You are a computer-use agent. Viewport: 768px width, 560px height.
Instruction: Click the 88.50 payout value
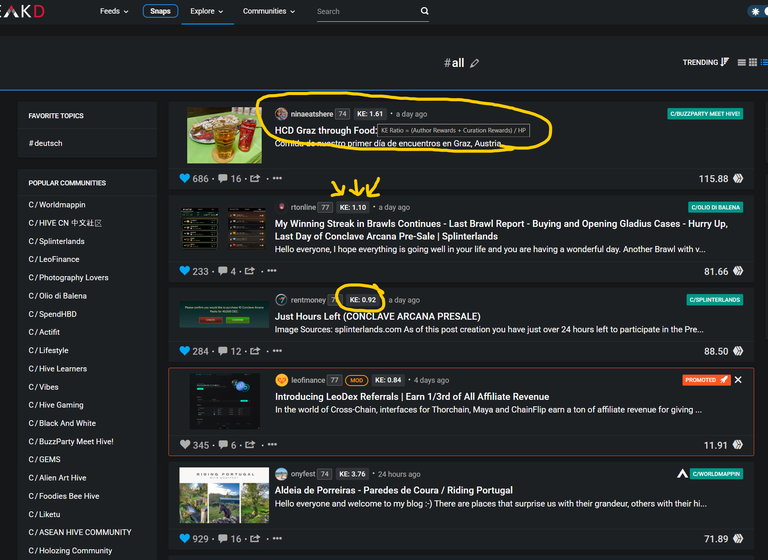[x=716, y=351]
